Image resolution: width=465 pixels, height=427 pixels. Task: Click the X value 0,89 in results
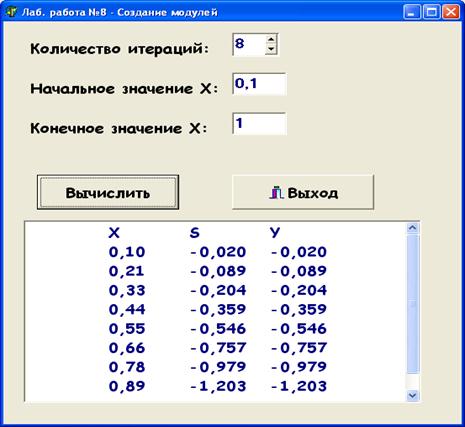click(x=127, y=386)
